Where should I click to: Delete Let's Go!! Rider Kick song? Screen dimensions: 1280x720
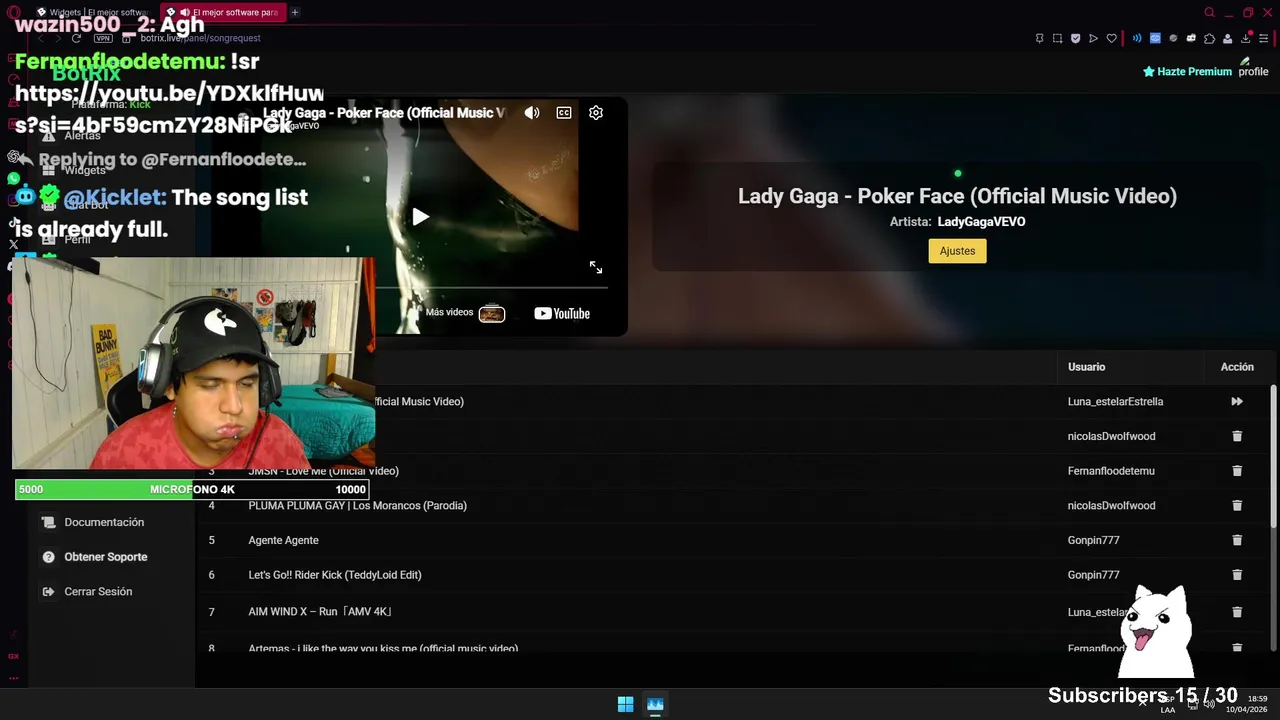1237,575
